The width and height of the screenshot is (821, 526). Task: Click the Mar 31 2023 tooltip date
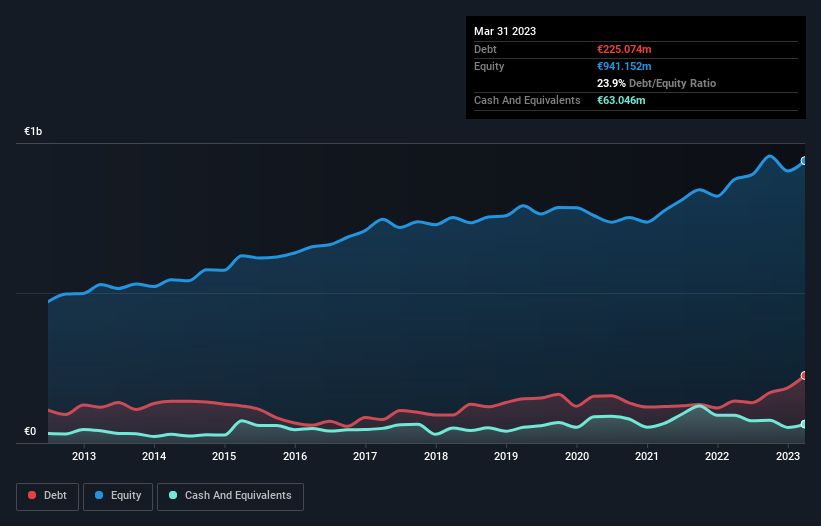click(505, 31)
